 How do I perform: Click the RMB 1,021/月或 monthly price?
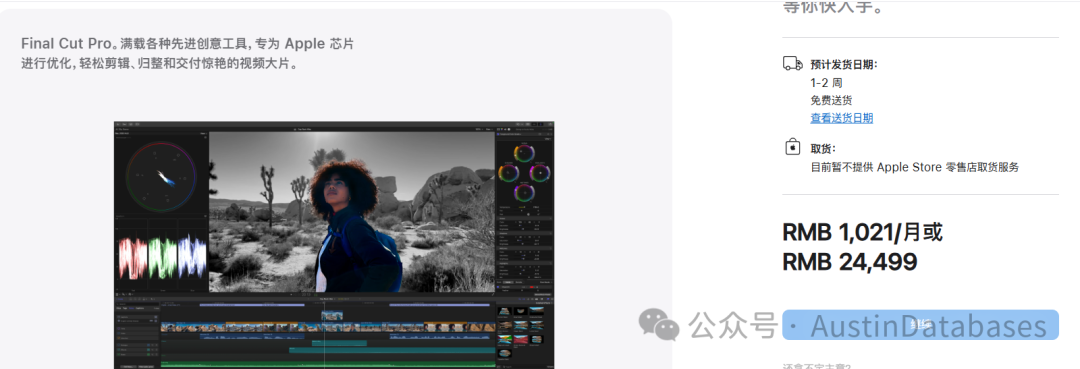click(862, 233)
